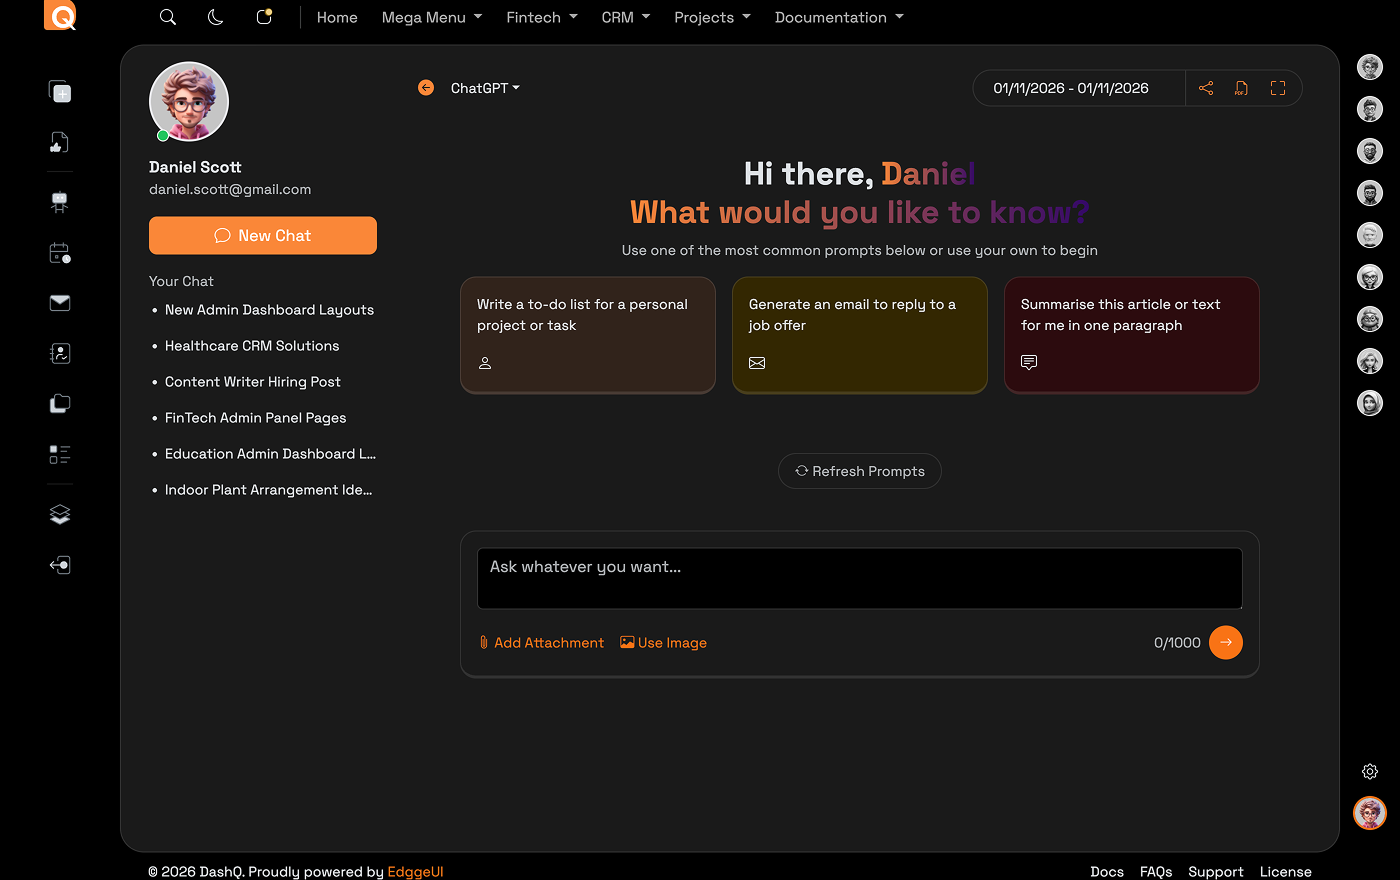Open the settings gear on the right edge

[1370, 771]
